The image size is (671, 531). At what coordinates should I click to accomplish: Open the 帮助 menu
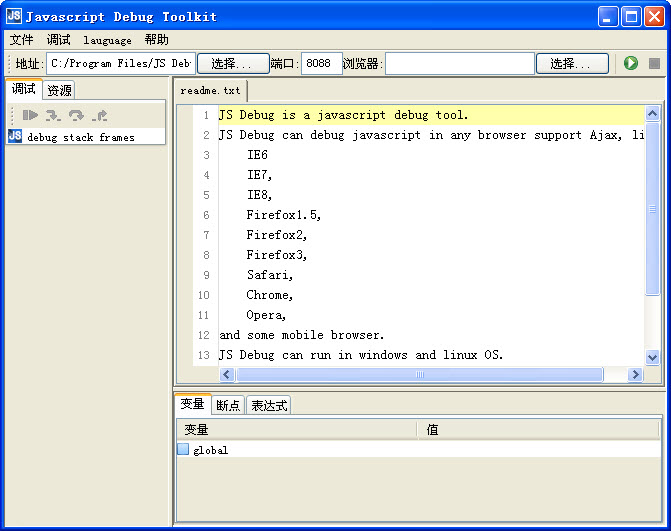157,40
